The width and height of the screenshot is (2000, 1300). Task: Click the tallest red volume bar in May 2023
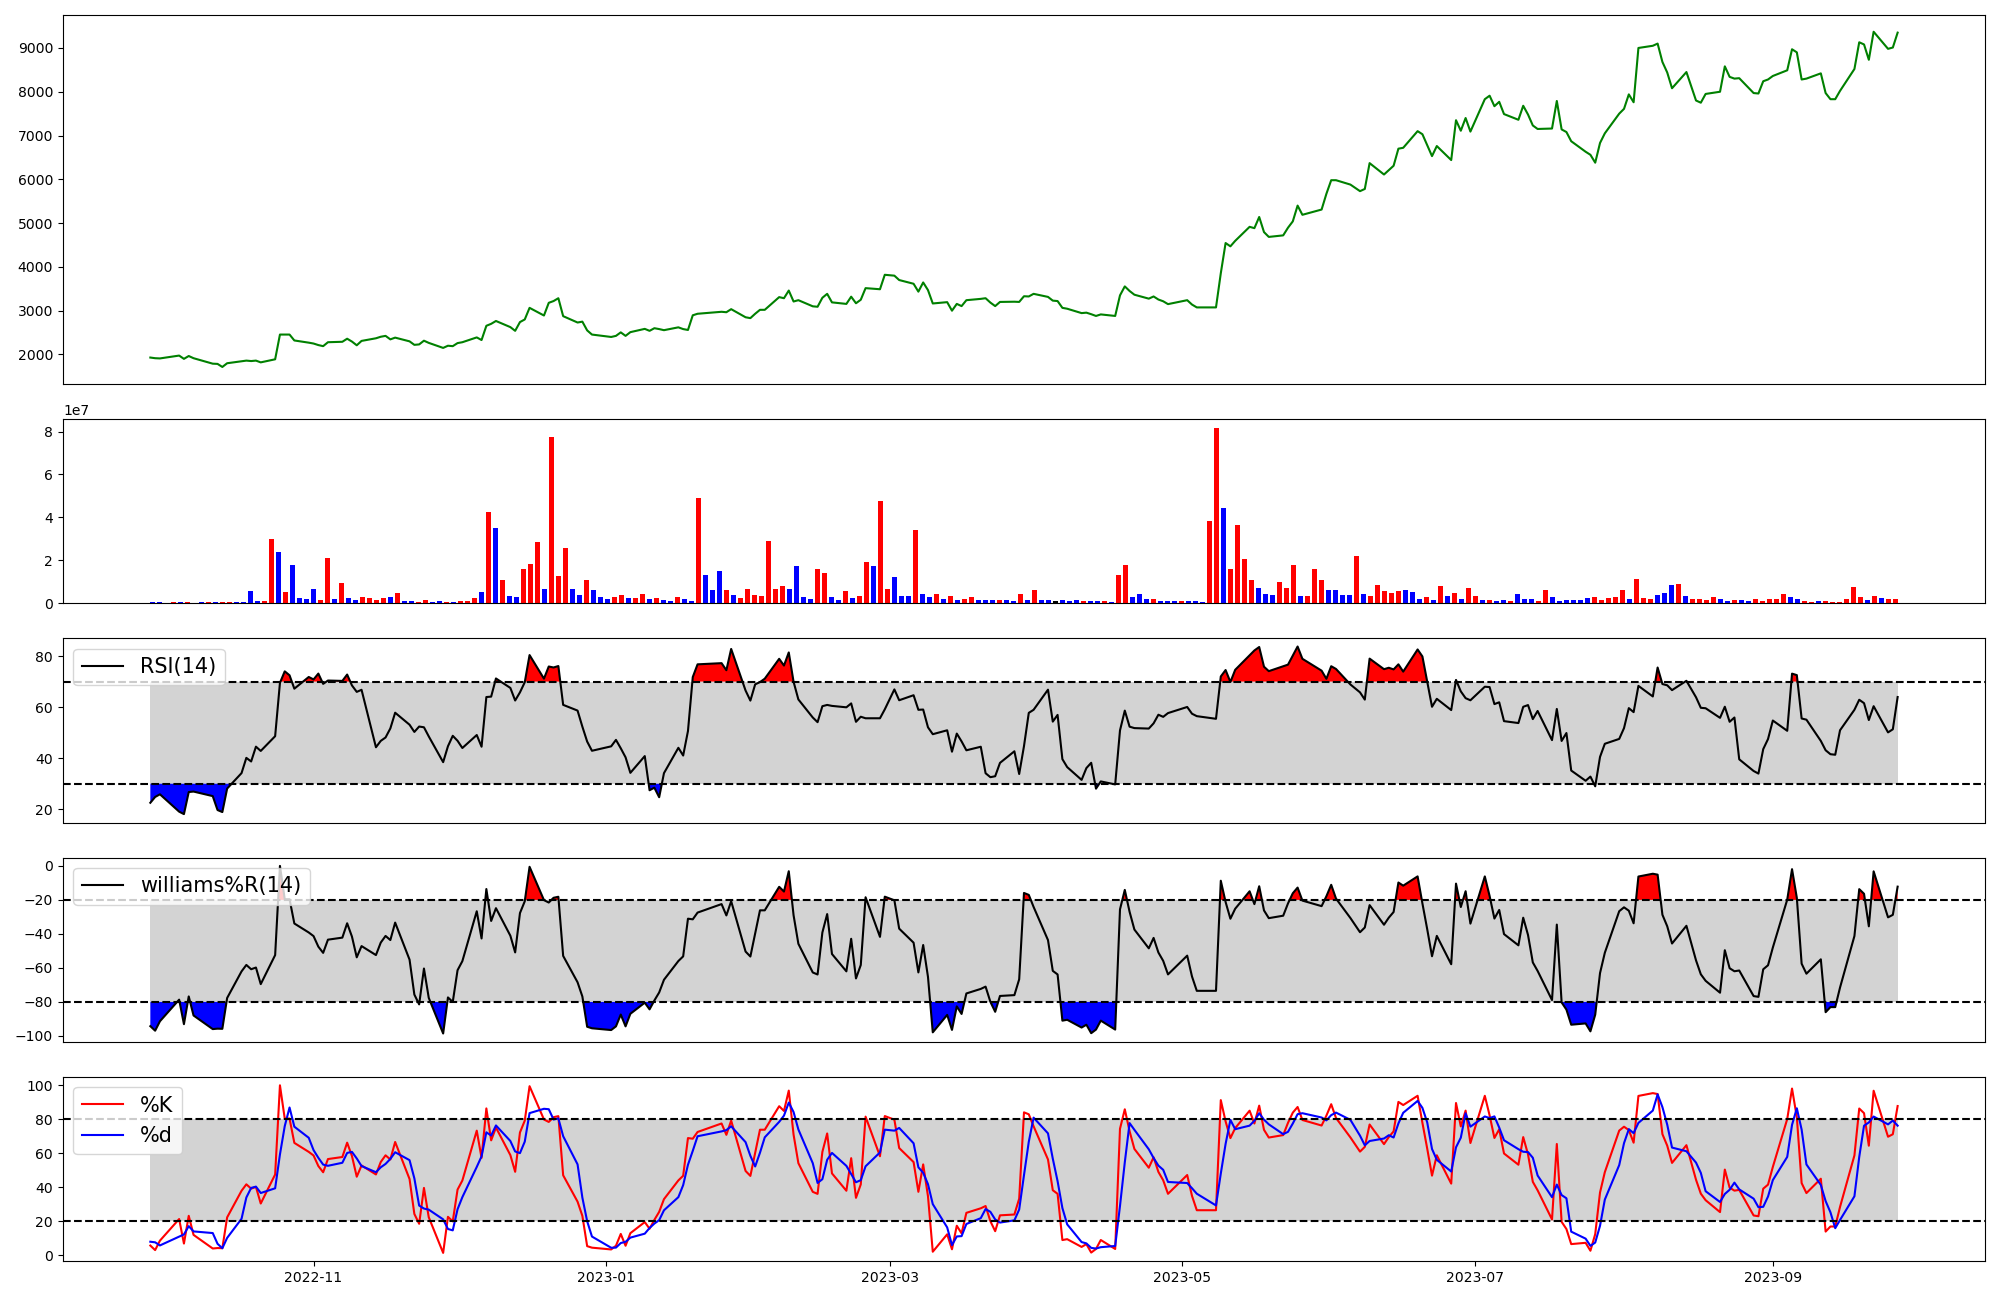pyautogui.click(x=1216, y=515)
